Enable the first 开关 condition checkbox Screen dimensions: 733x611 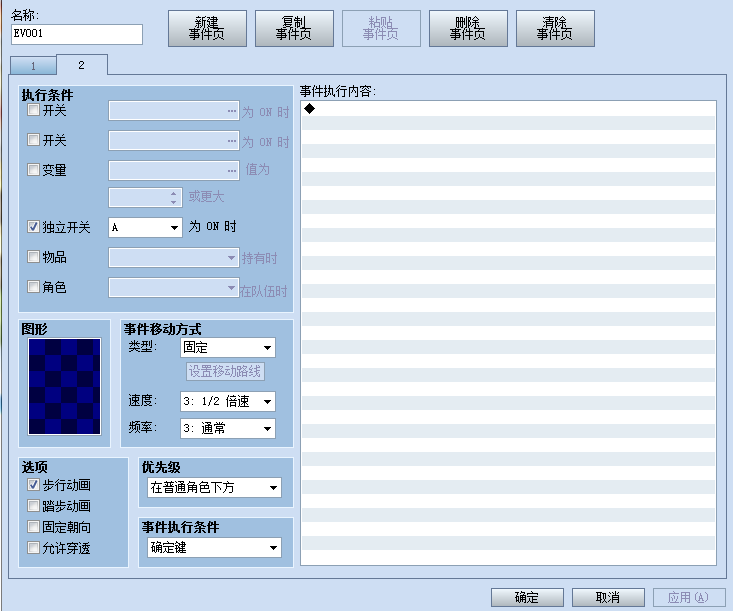coord(33,110)
